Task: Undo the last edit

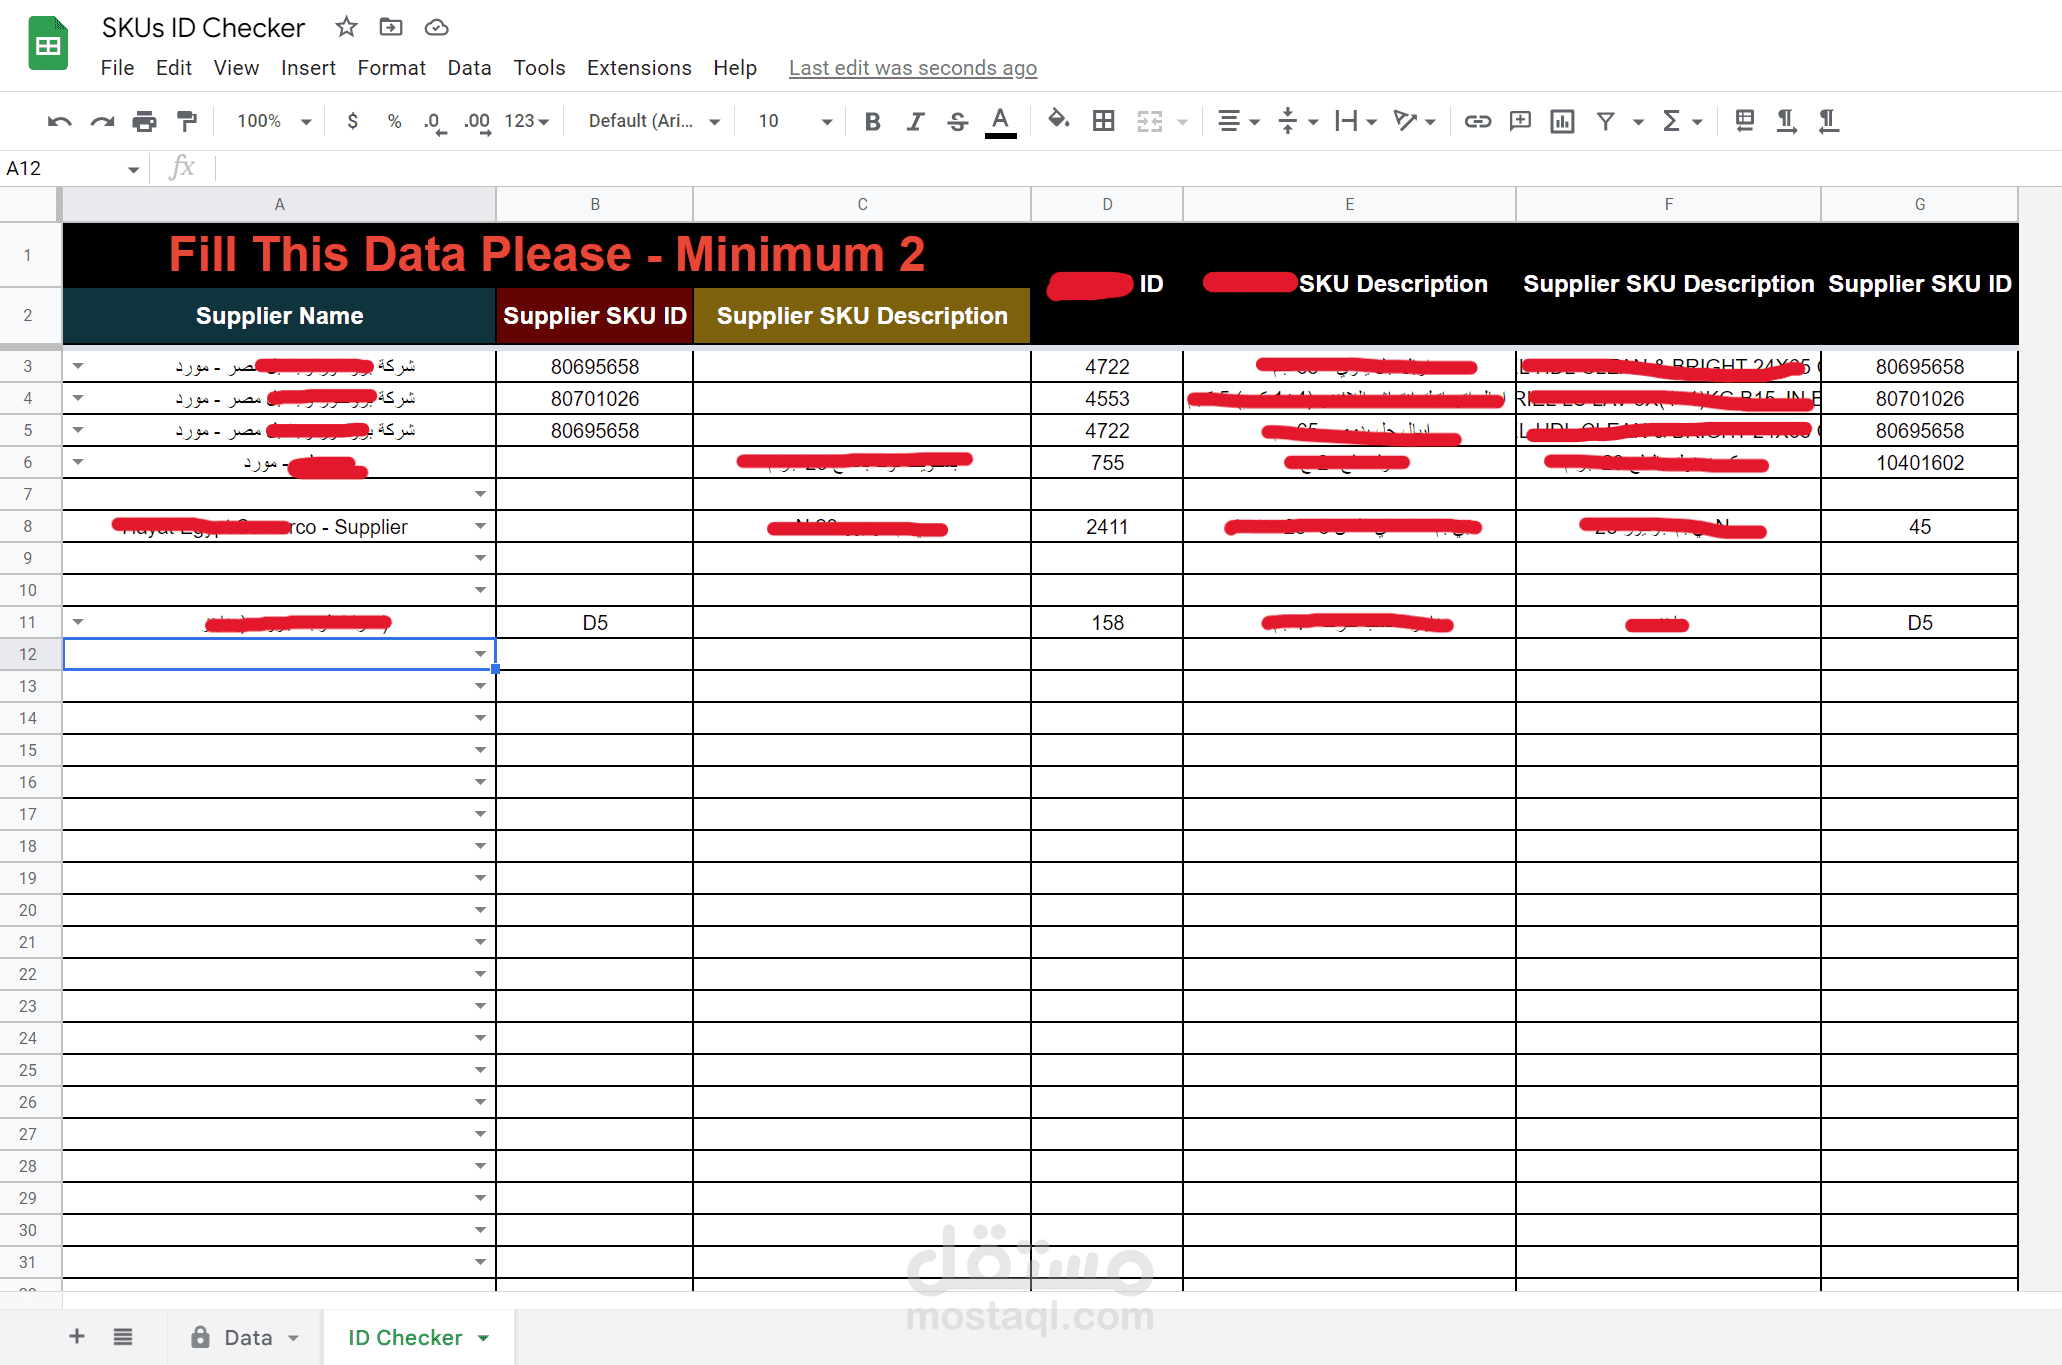Action: coord(59,120)
